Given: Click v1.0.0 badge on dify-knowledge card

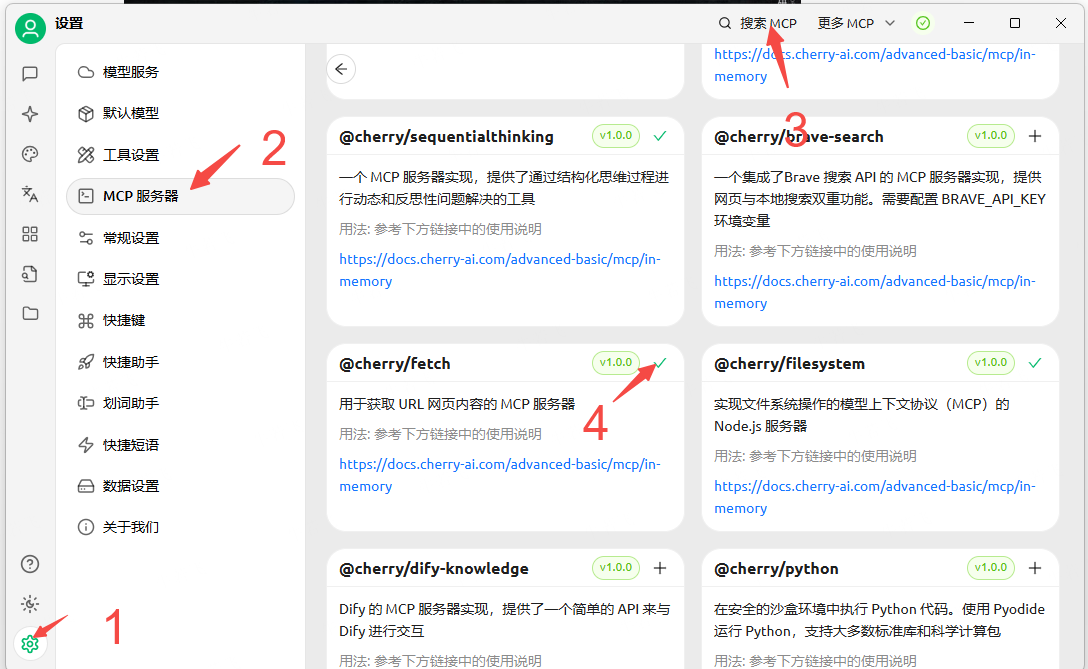Looking at the screenshot, I should point(616,568).
